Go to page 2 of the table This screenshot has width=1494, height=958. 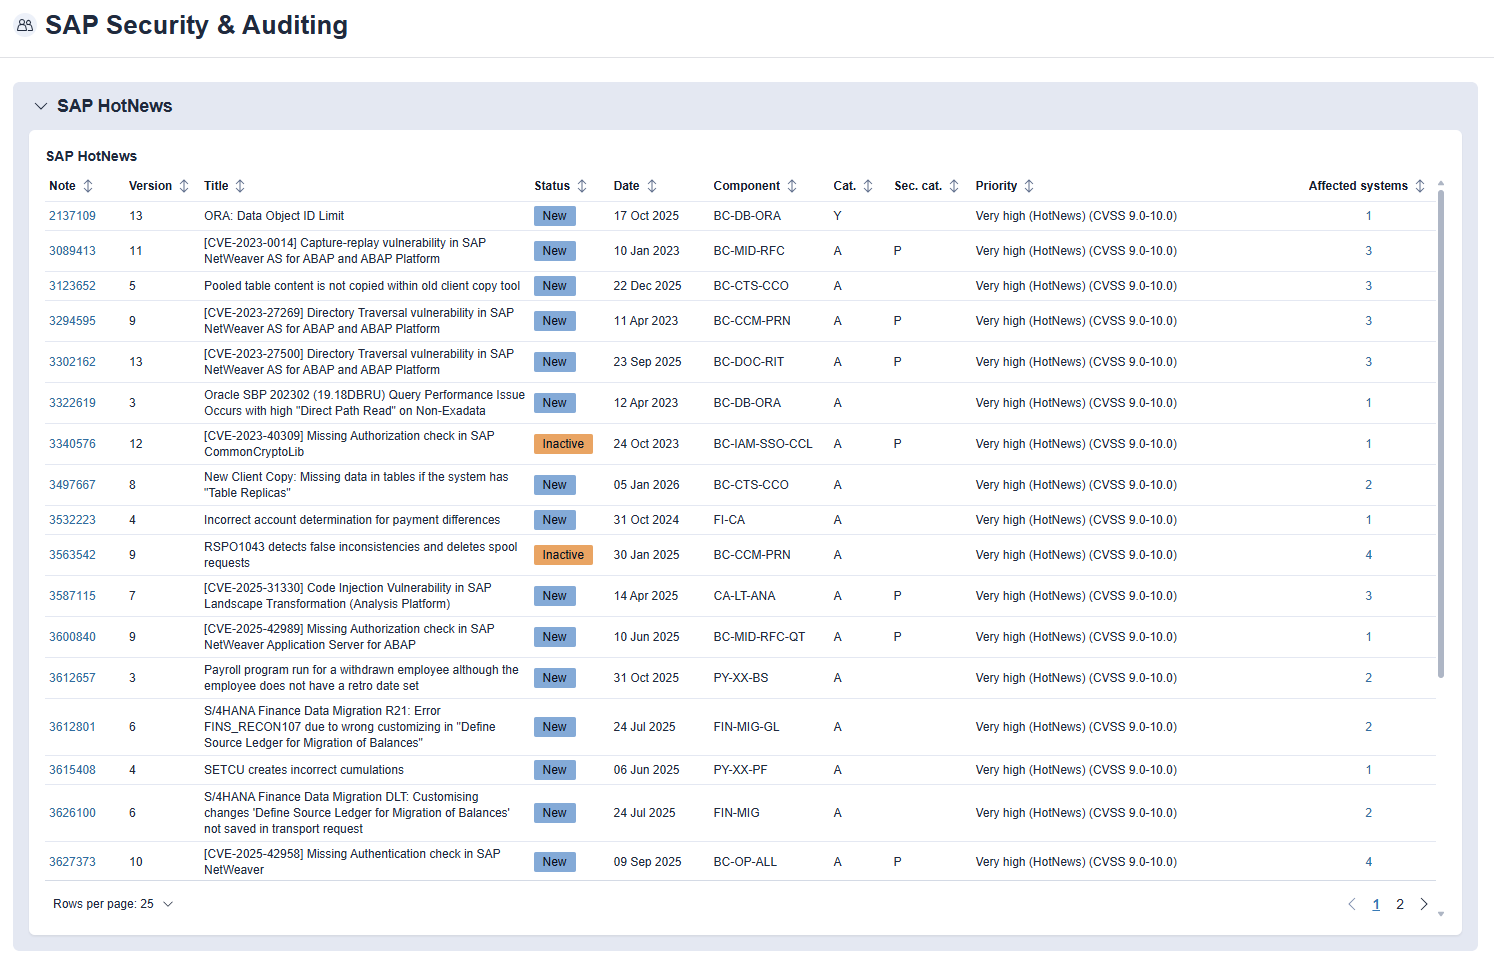(1400, 904)
